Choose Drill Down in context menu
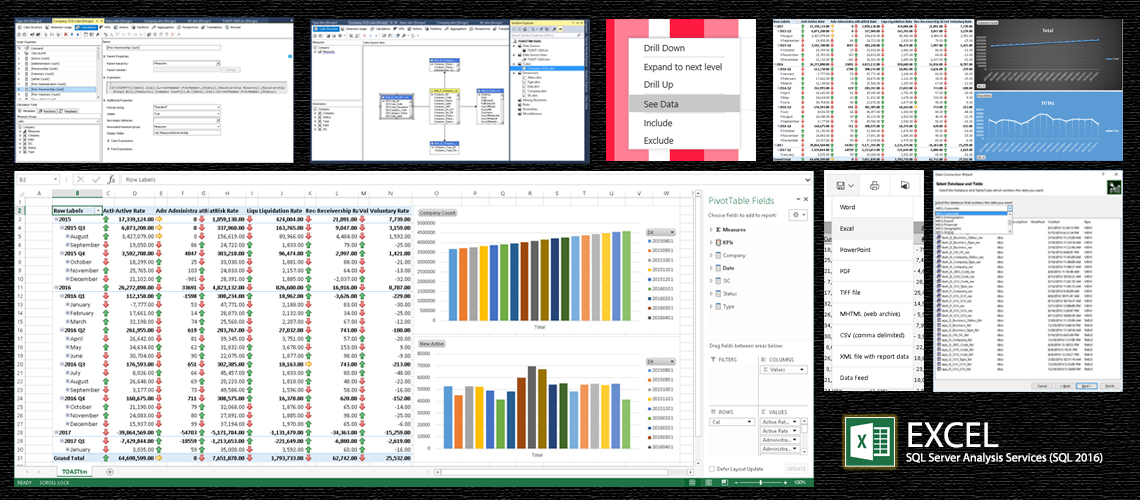This screenshot has height=500, width=1140. coord(664,48)
